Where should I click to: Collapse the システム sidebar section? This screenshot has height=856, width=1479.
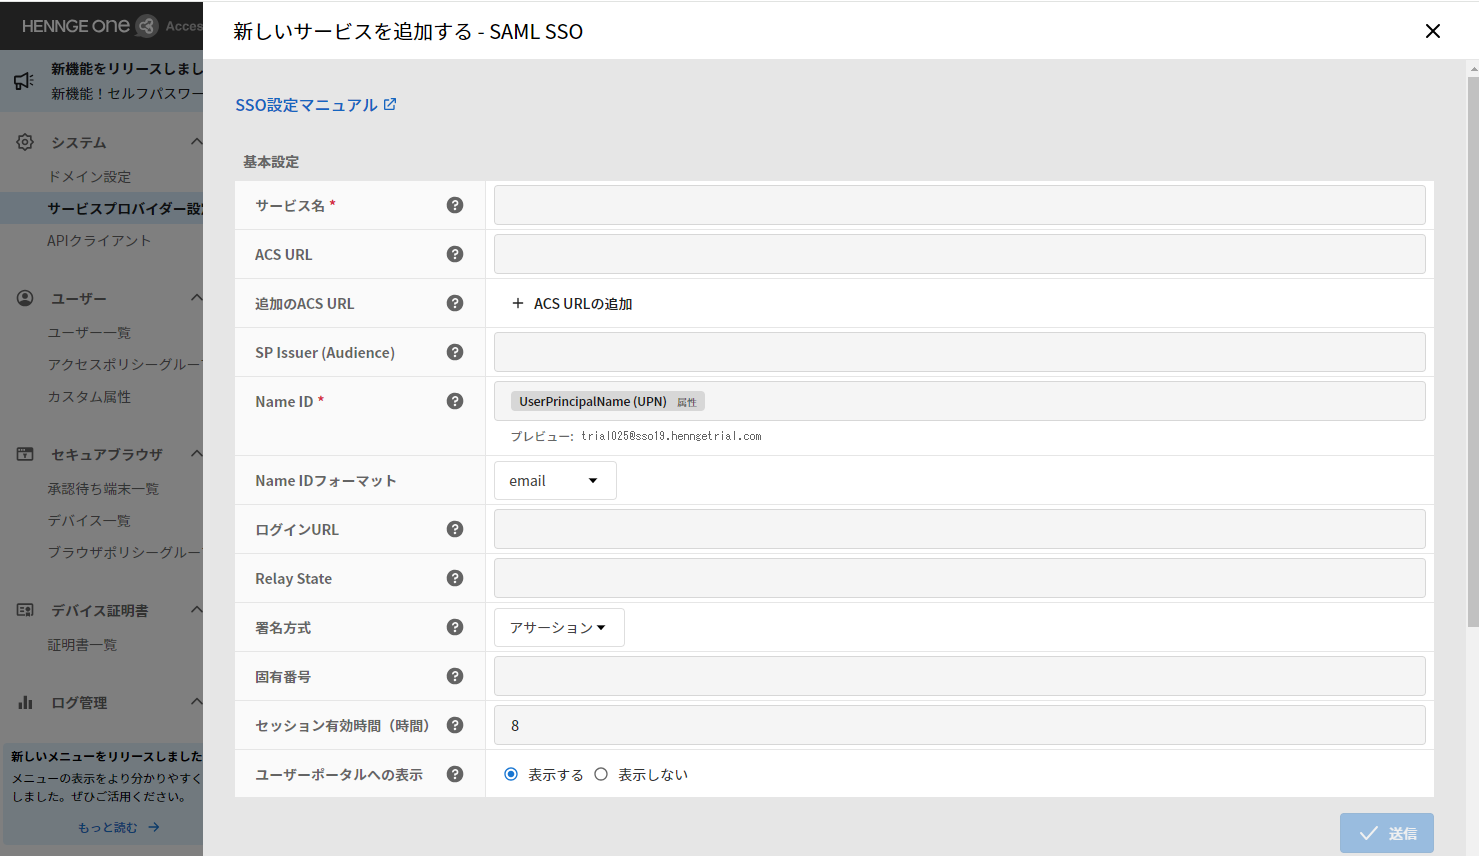click(196, 142)
